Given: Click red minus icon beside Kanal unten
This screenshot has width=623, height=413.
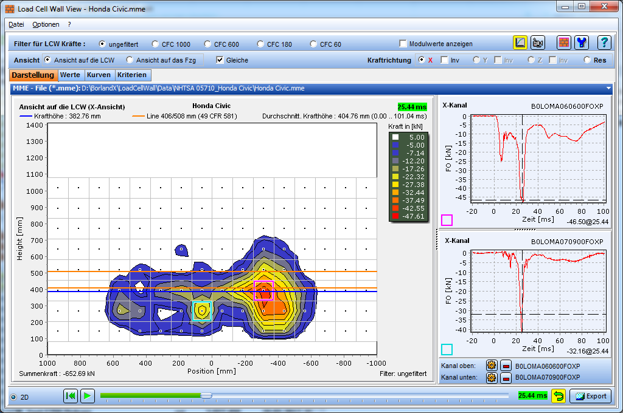Looking at the screenshot, I should point(505,377).
